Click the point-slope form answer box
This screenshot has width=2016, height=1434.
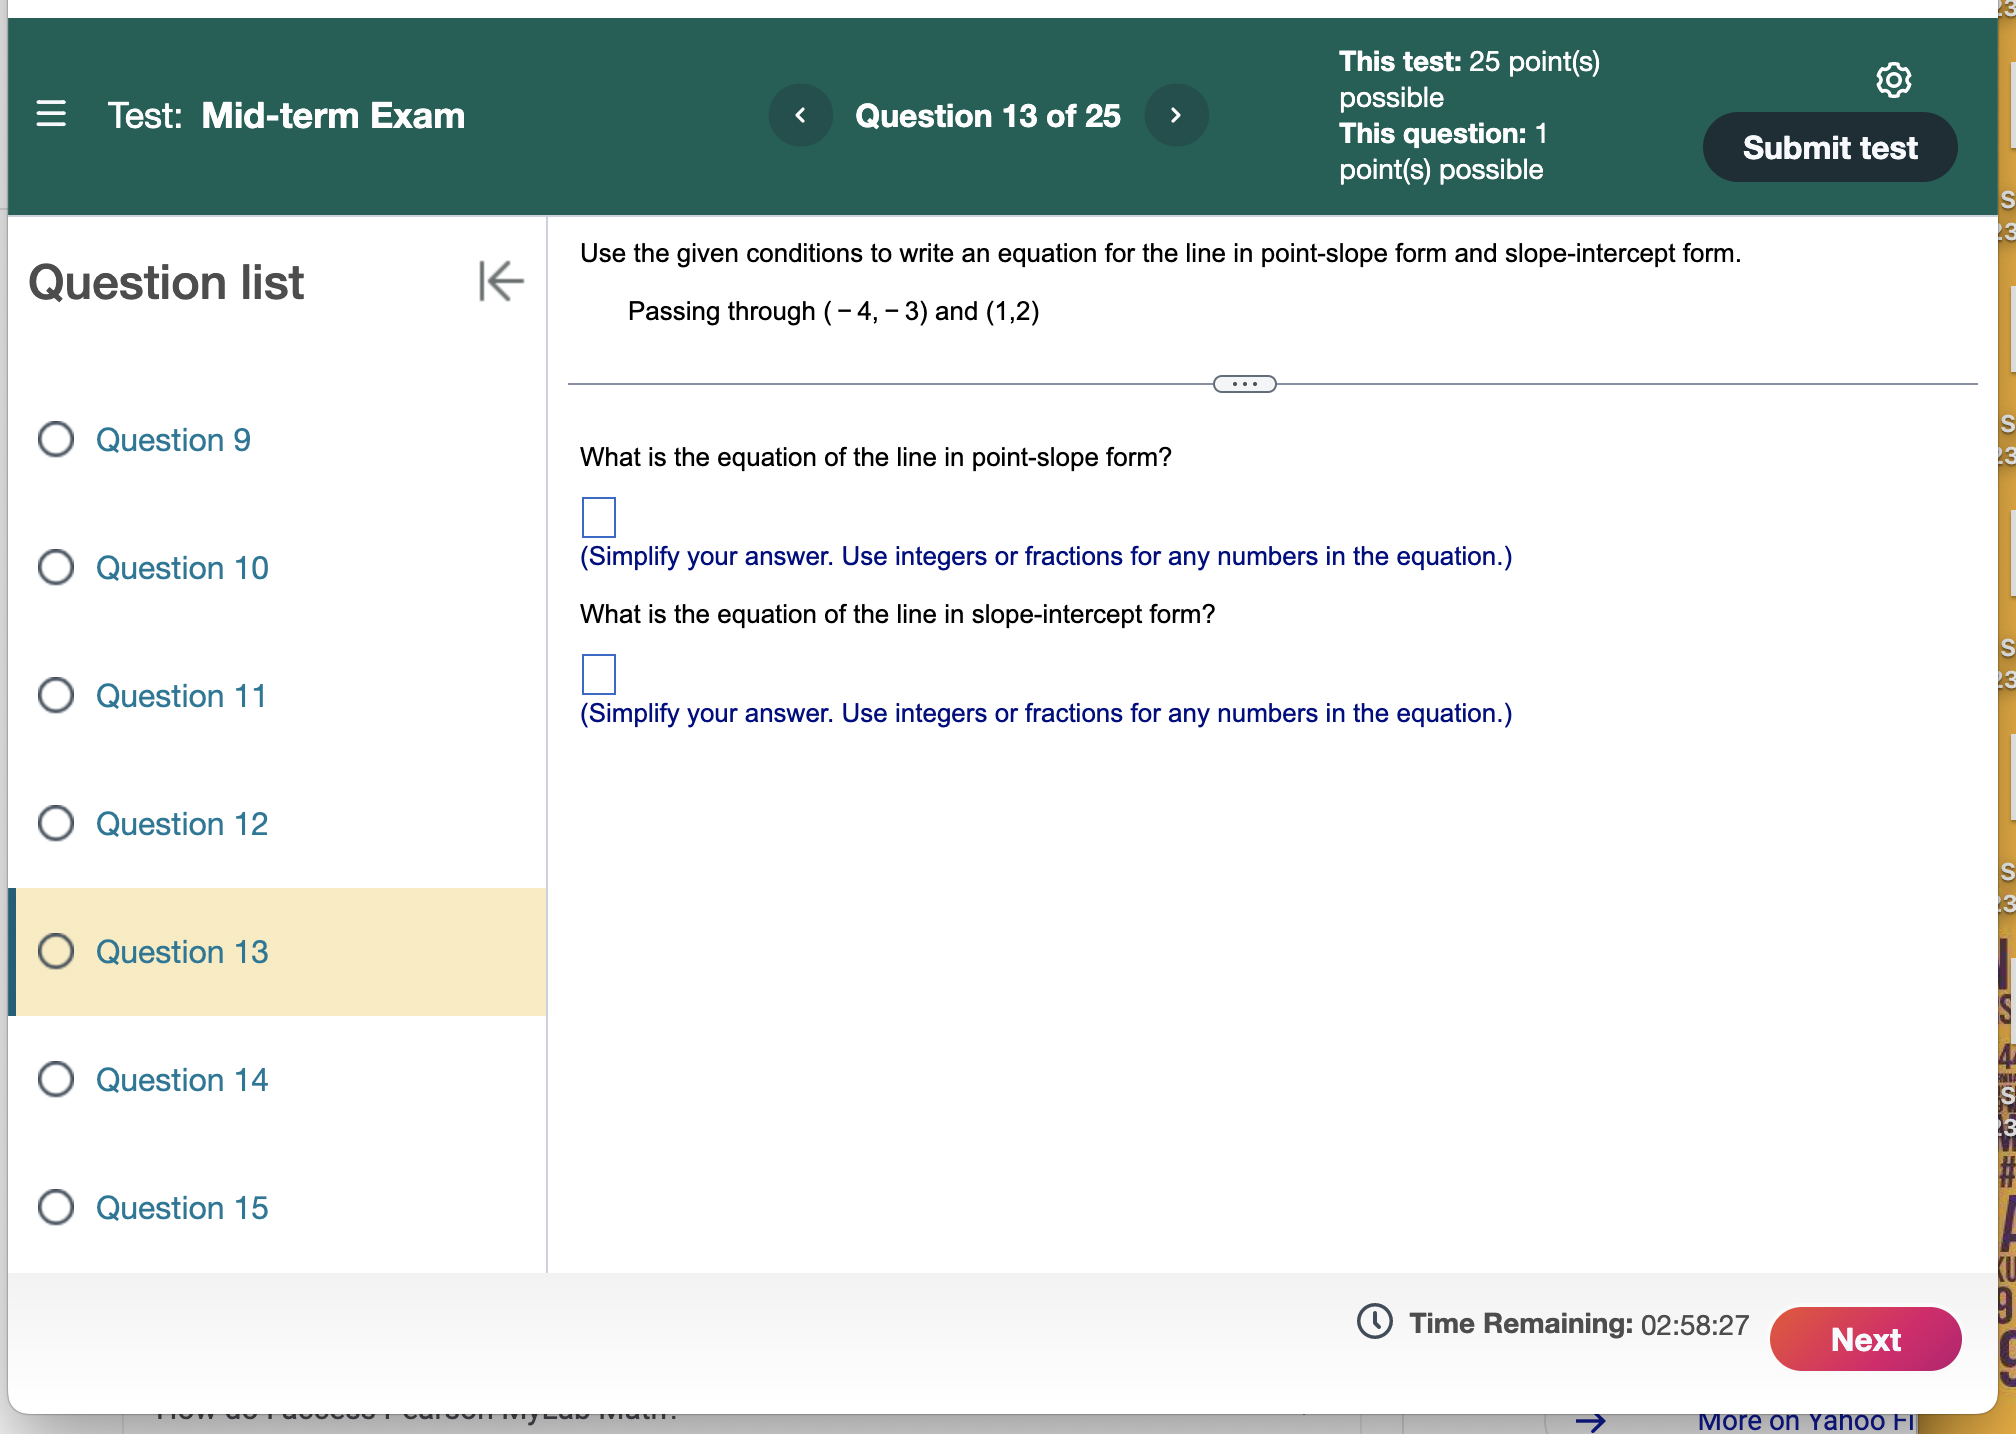[598, 517]
